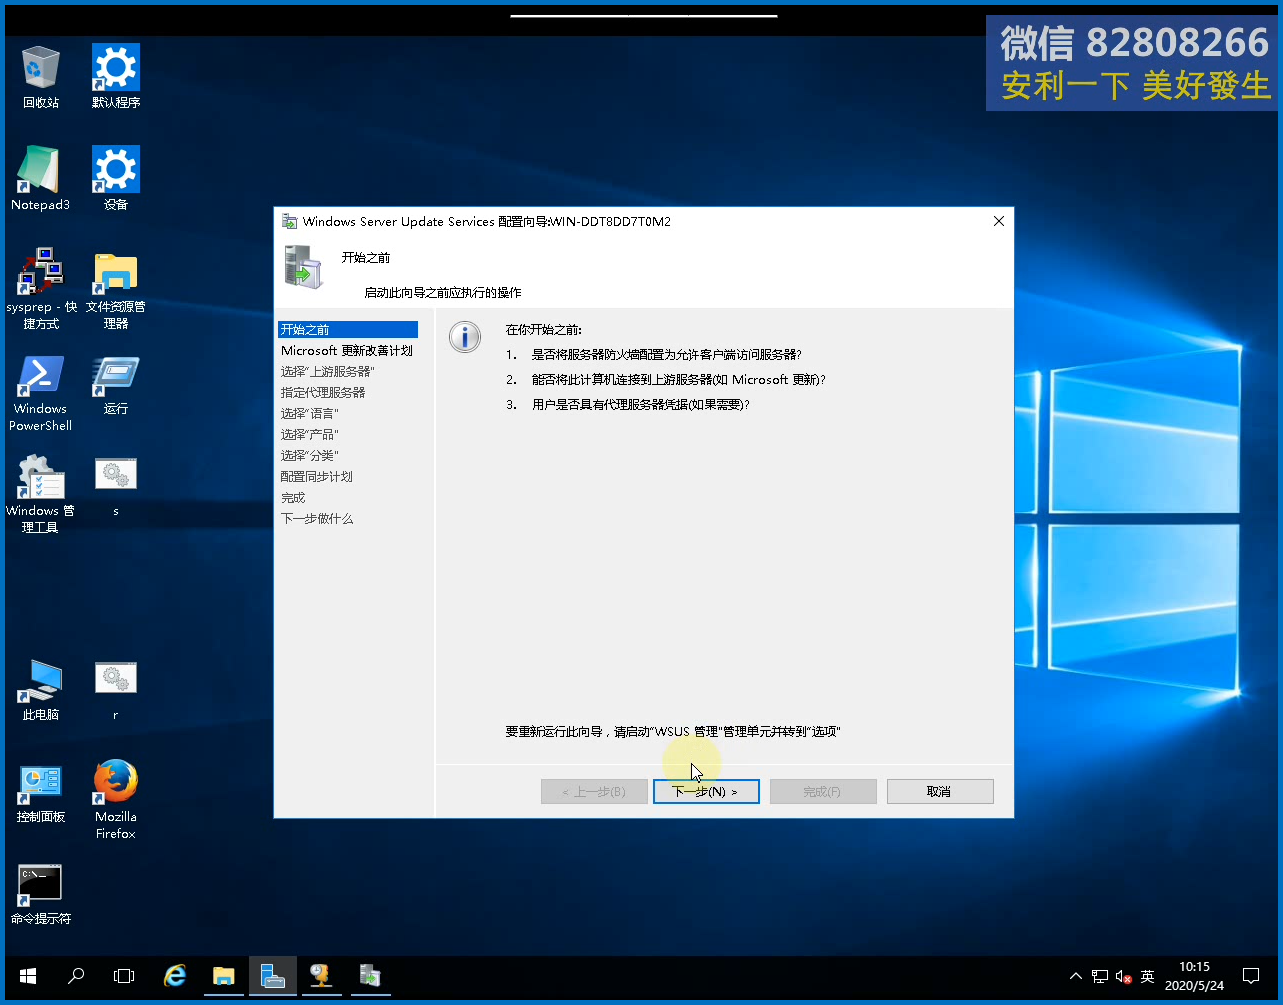Click the WSUS server icon in wizard header
This screenshot has height=1005, width=1283.
click(x=303, y=267)
